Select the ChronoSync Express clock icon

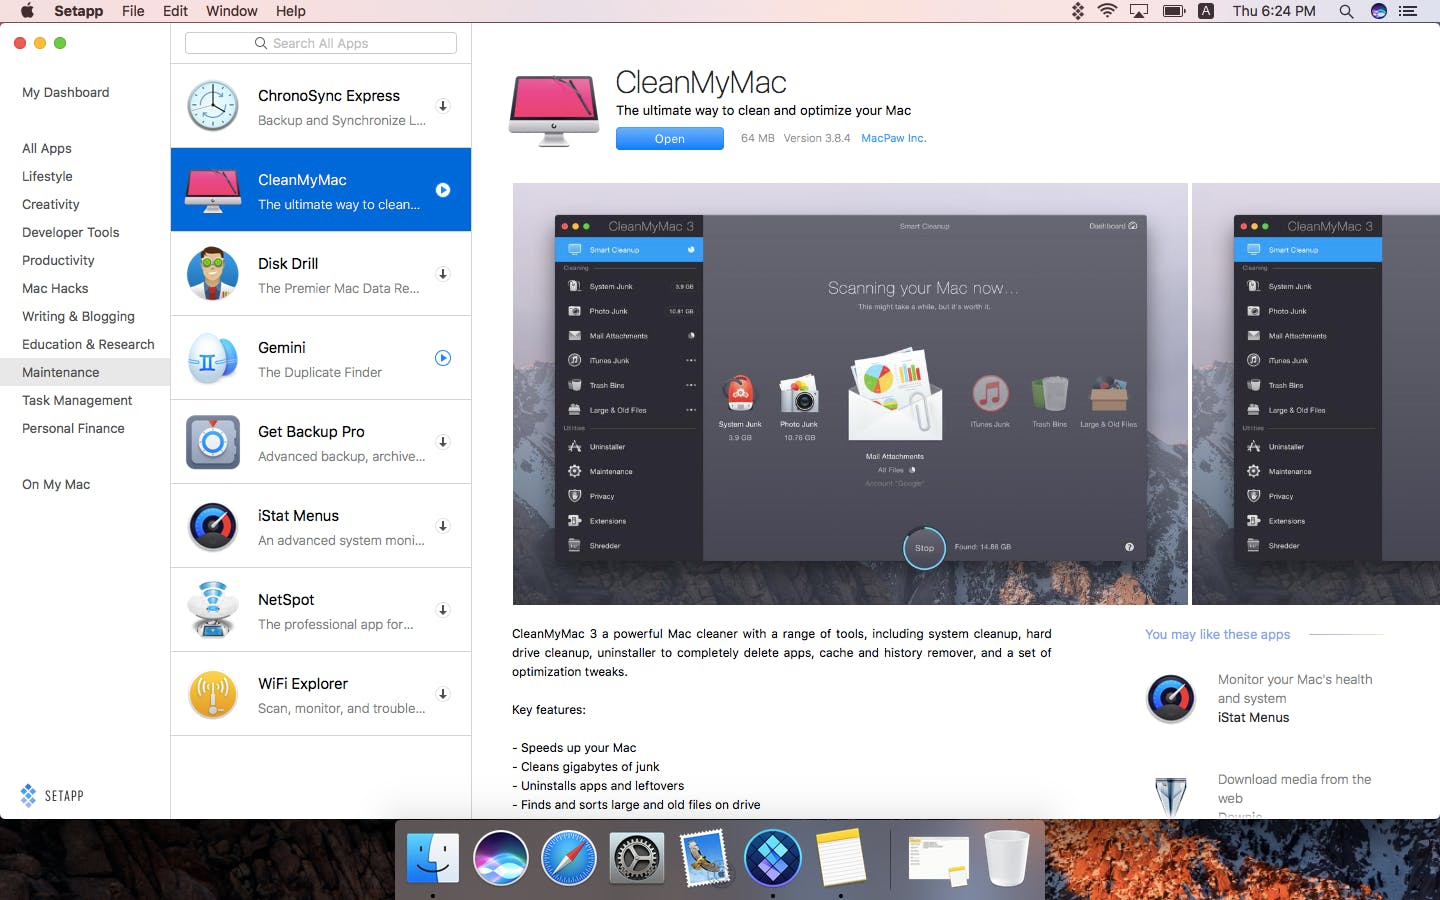[213, 106]
